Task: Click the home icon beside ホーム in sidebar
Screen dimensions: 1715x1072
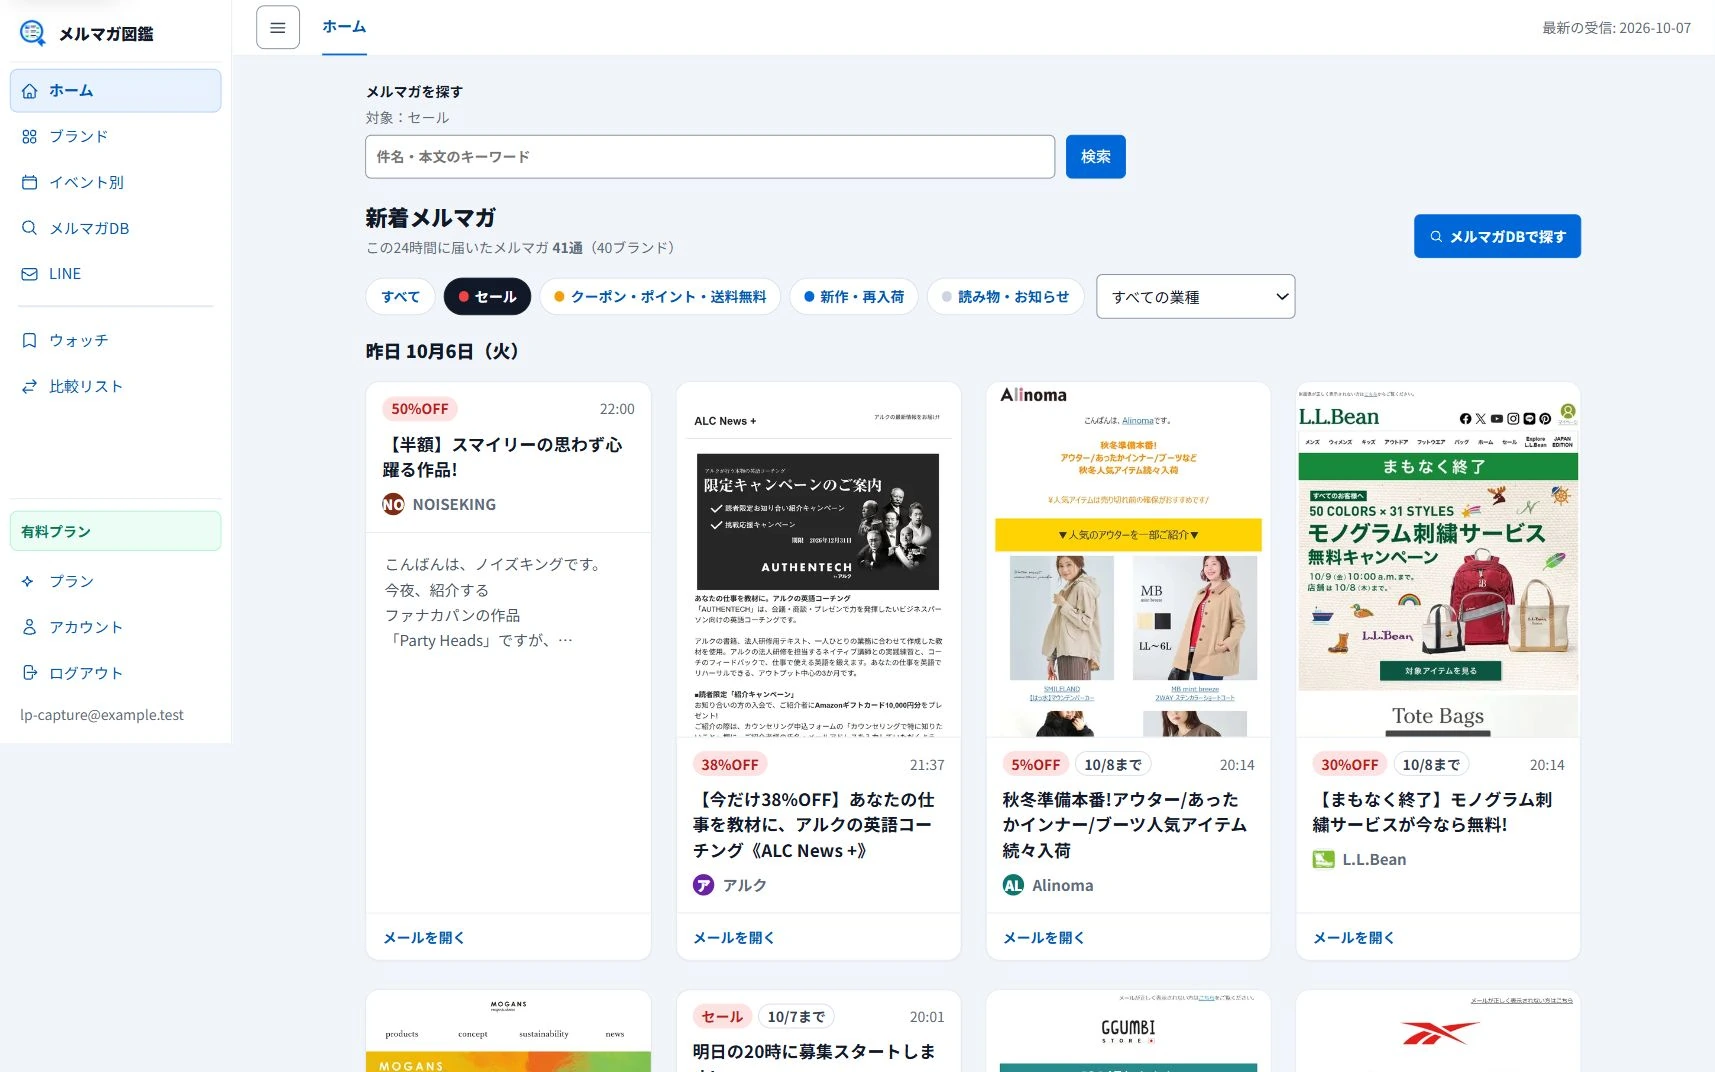Action: tap(29, 91)
